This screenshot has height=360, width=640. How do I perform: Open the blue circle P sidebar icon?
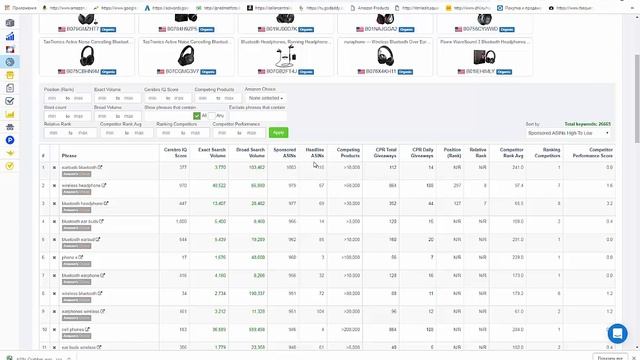point(10,140)
